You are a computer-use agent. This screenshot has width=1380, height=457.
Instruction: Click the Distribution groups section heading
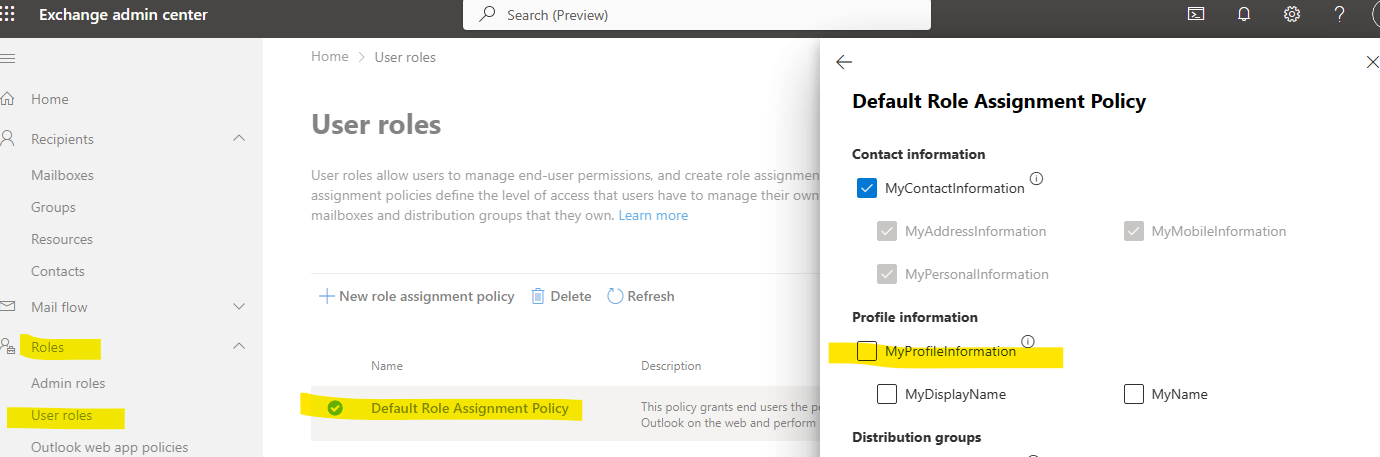(917, 437)
